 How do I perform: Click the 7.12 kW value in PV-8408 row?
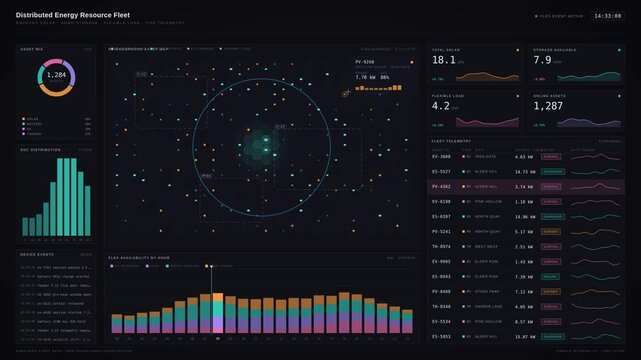[x=524, y=292]
